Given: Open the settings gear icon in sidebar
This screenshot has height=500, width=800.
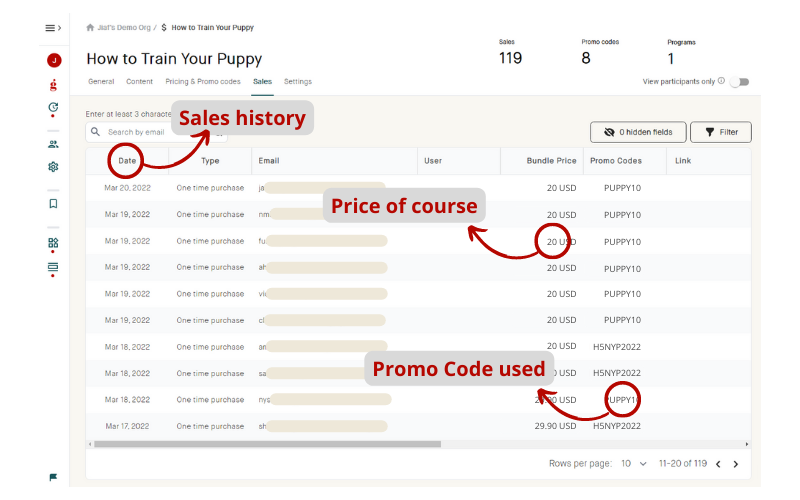Looking at the screenshot, I should (53, 167).
